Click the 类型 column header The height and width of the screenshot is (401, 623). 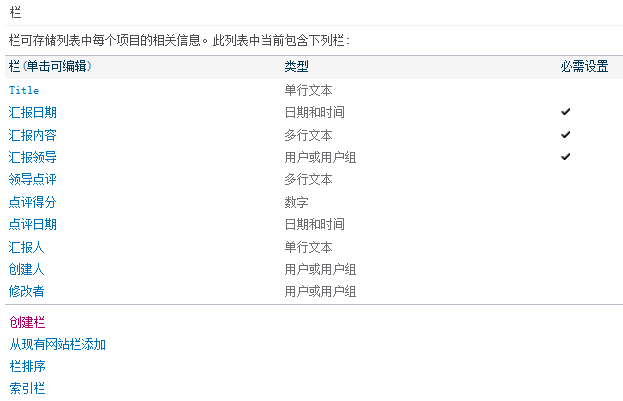click(x=296, y=66)
